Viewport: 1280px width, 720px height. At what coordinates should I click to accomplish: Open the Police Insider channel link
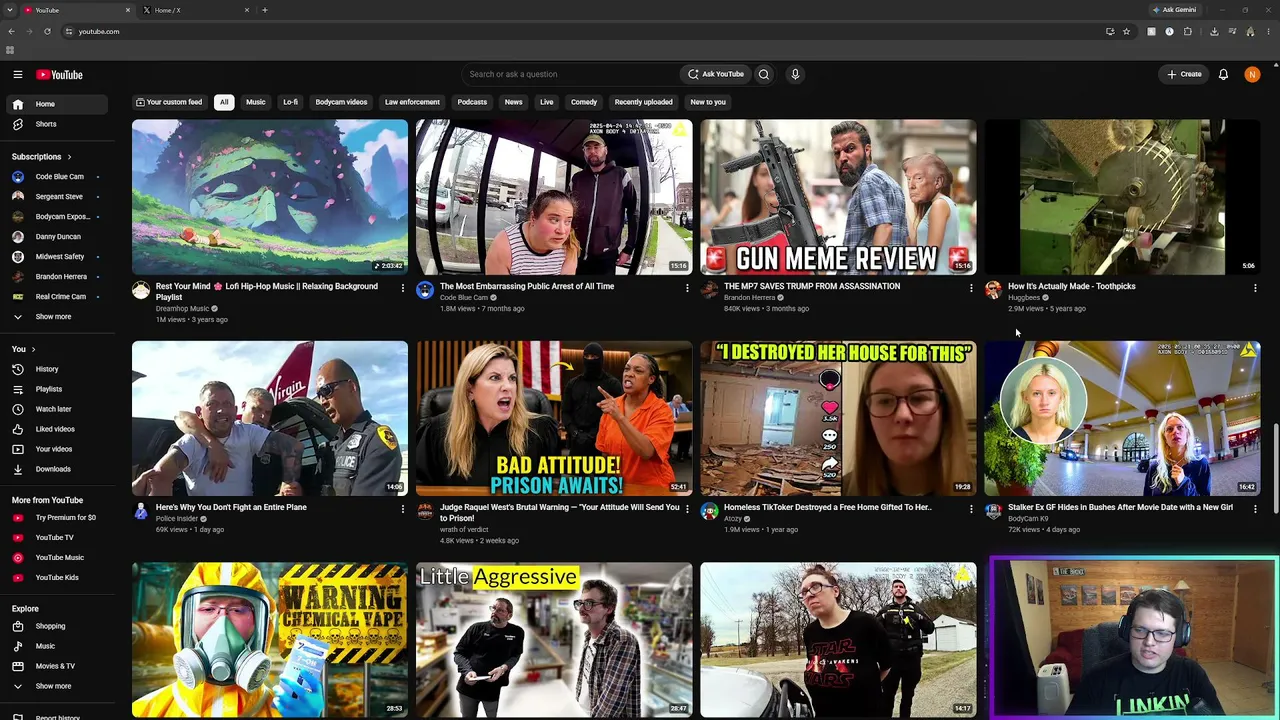(176, 519)
